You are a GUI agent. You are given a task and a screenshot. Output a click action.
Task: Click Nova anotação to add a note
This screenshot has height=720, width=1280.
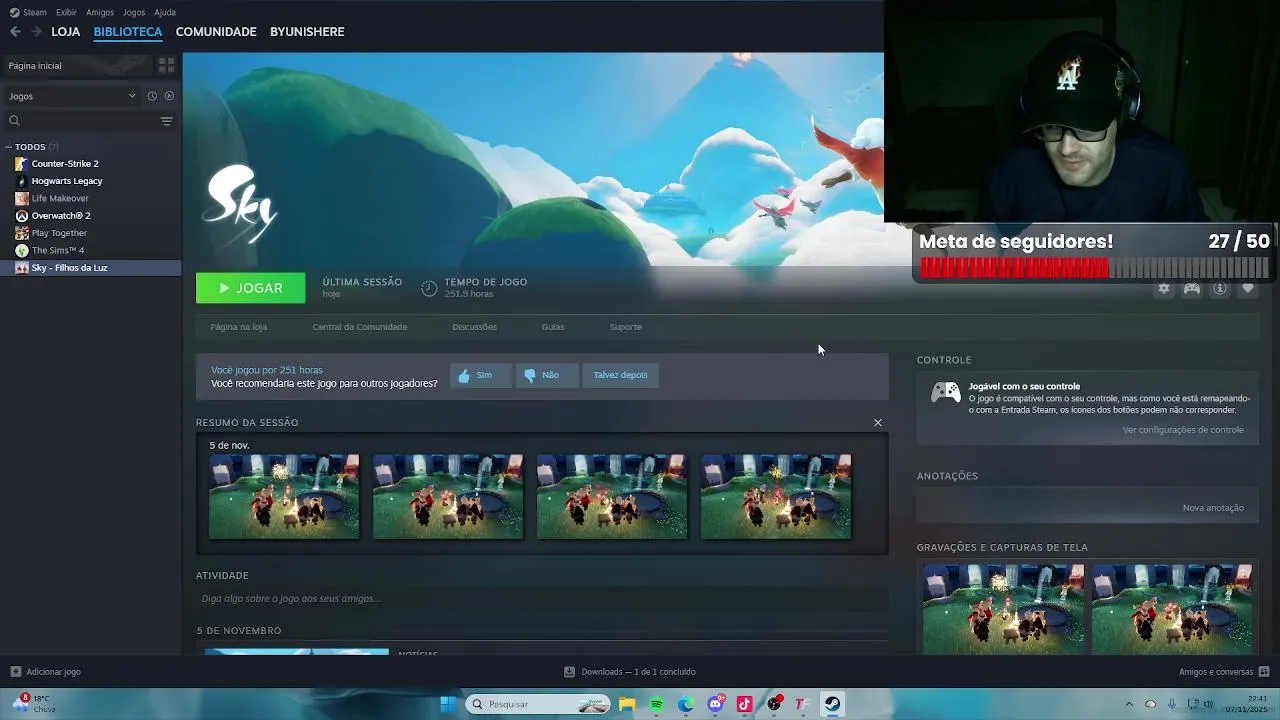(1213, 508)
